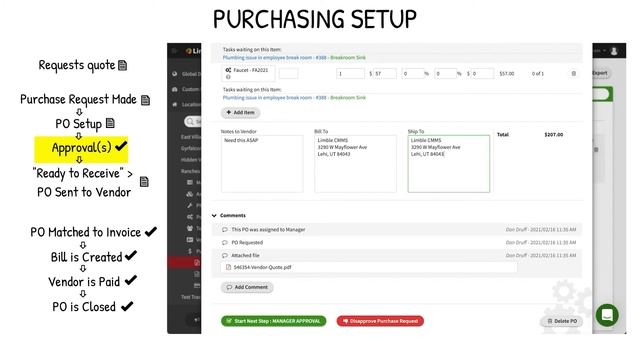The image size is (640, 360).
Task: Open the sidebar icon just above the wrench
Action: [190, 194]
